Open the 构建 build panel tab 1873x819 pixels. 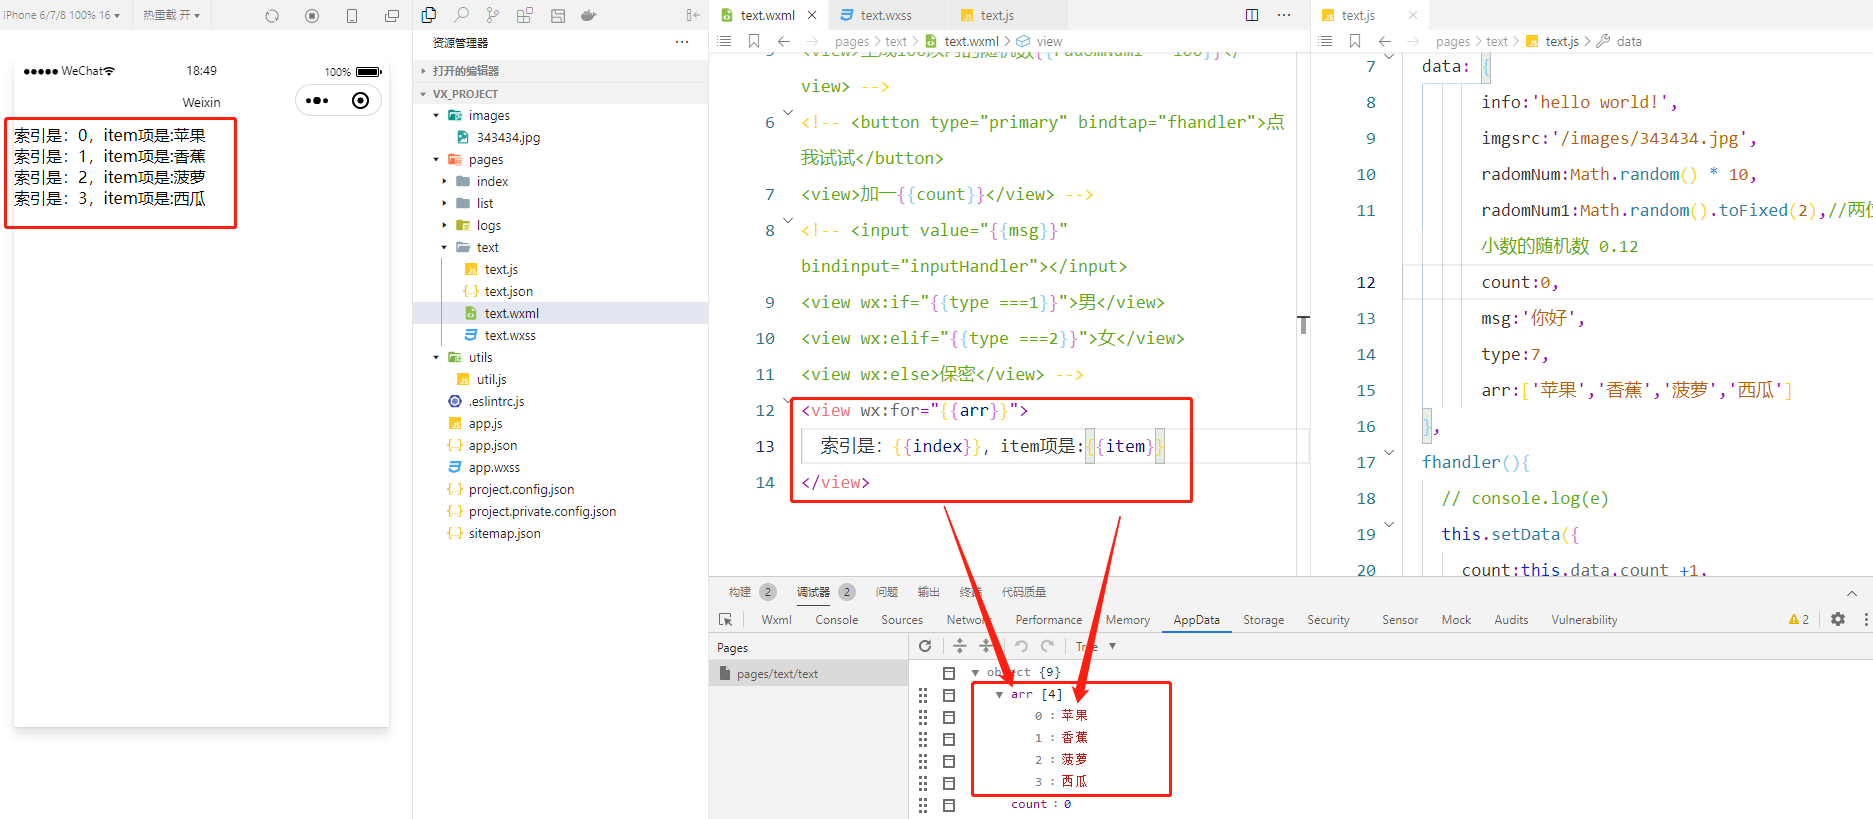(740, 592)
